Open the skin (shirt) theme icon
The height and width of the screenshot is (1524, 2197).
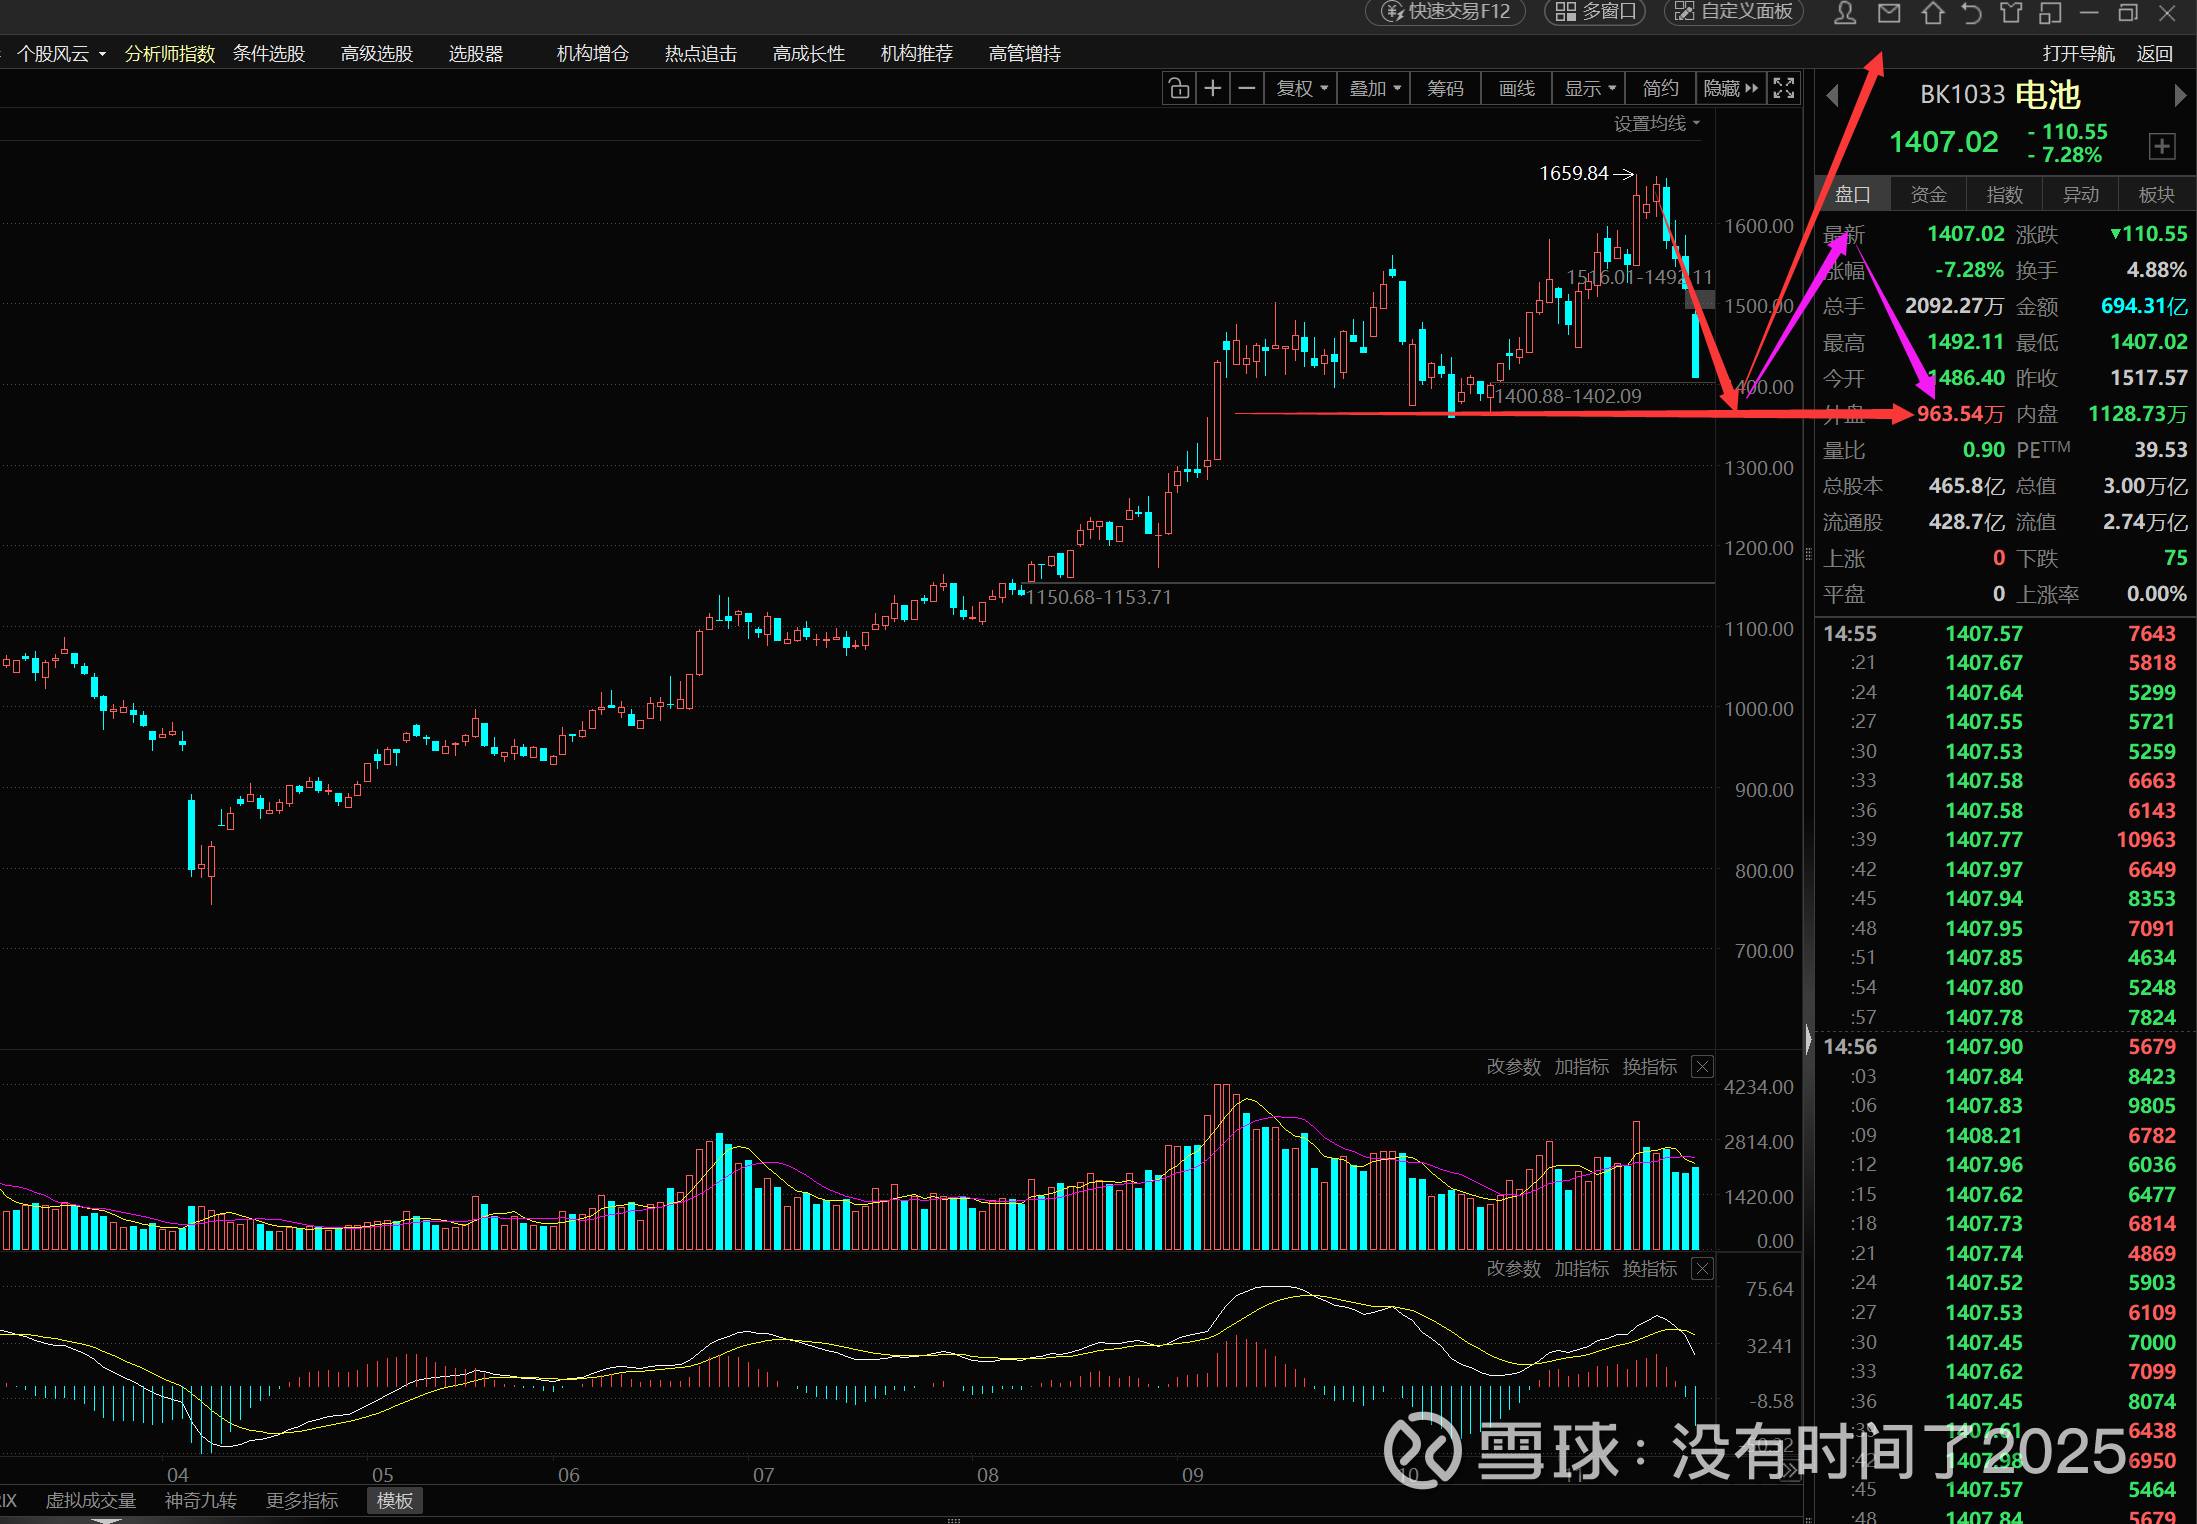coord(2011,13)
